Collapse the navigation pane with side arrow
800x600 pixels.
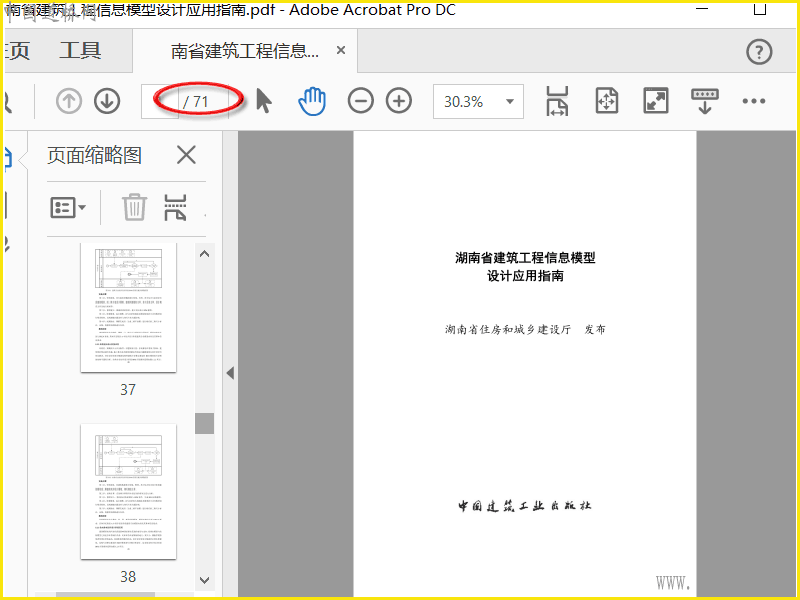(230, 373)
